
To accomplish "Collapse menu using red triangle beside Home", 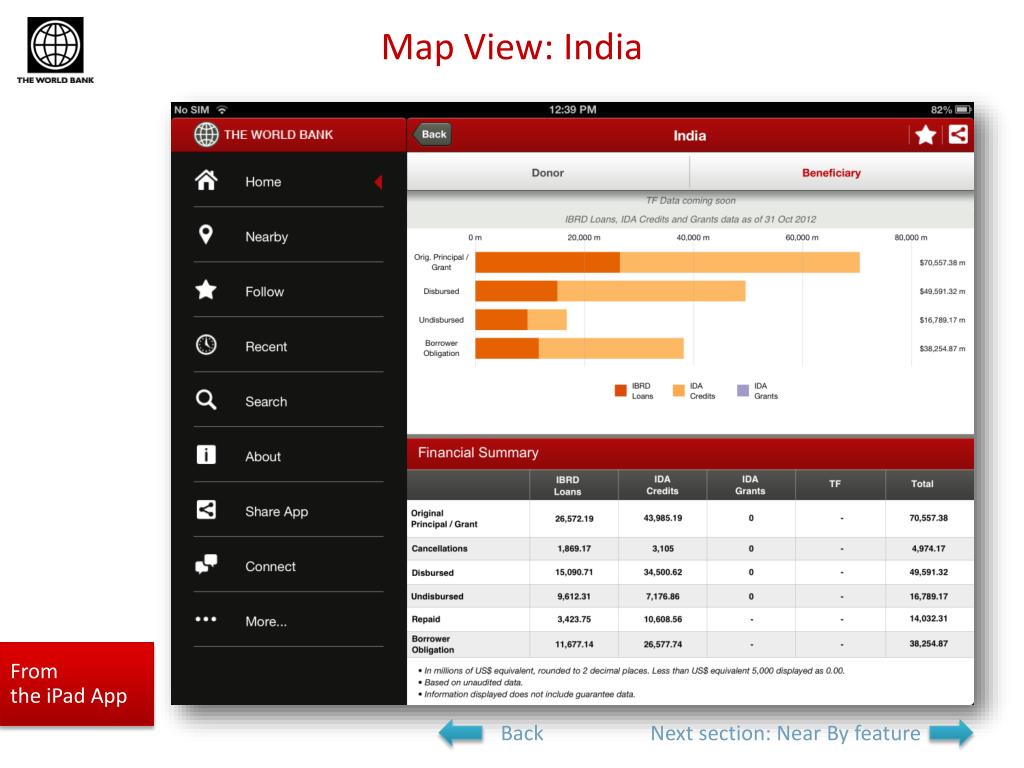I will (378, 182).
